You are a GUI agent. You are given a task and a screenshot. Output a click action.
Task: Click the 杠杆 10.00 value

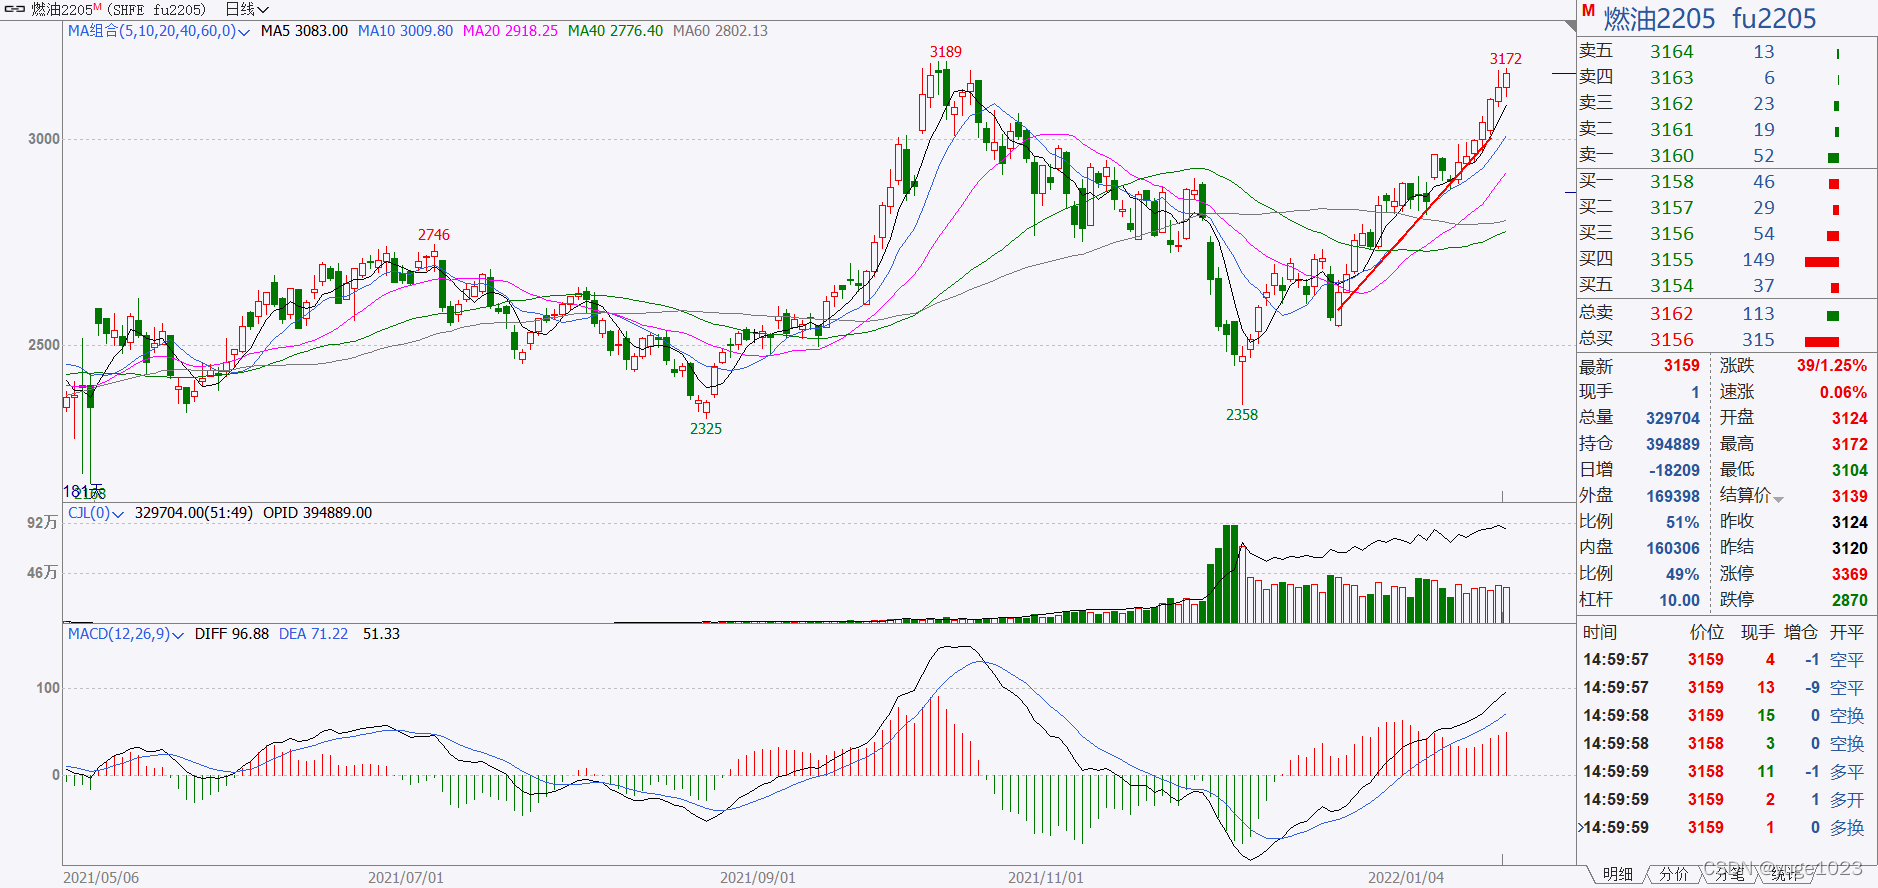pyautogui.click(x=1679, y=600)
